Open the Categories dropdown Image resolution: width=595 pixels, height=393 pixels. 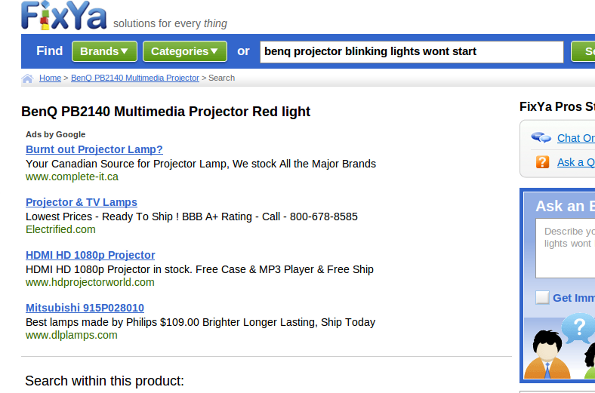pos(185,51)
